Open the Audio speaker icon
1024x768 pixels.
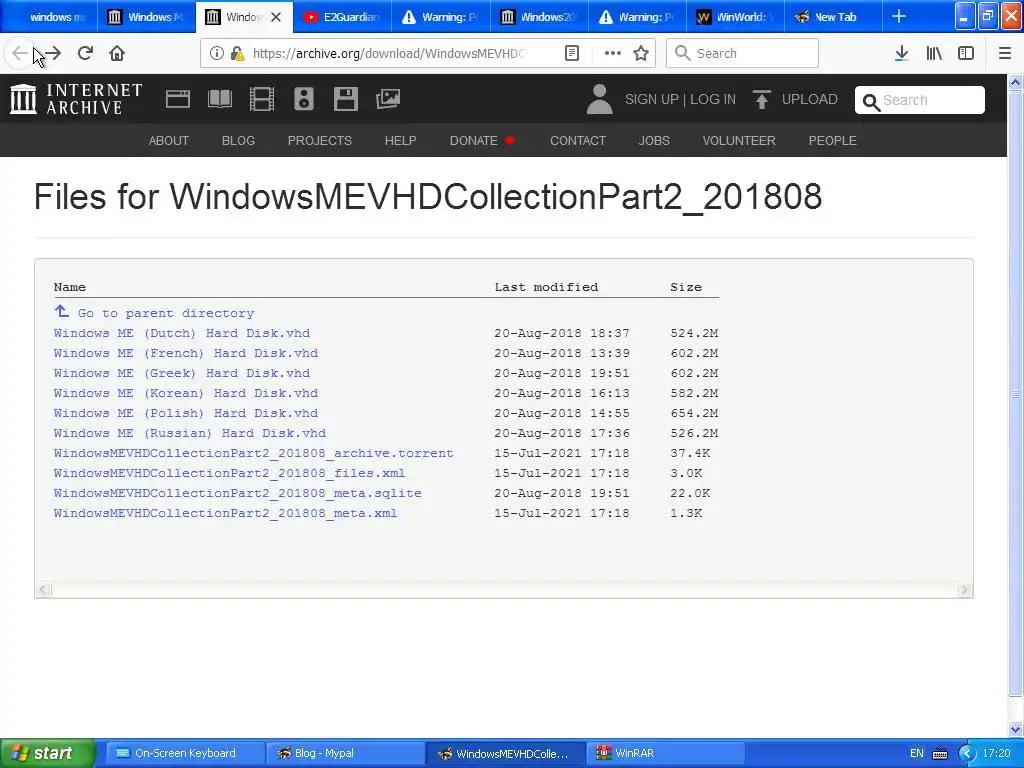click(304, 99)
